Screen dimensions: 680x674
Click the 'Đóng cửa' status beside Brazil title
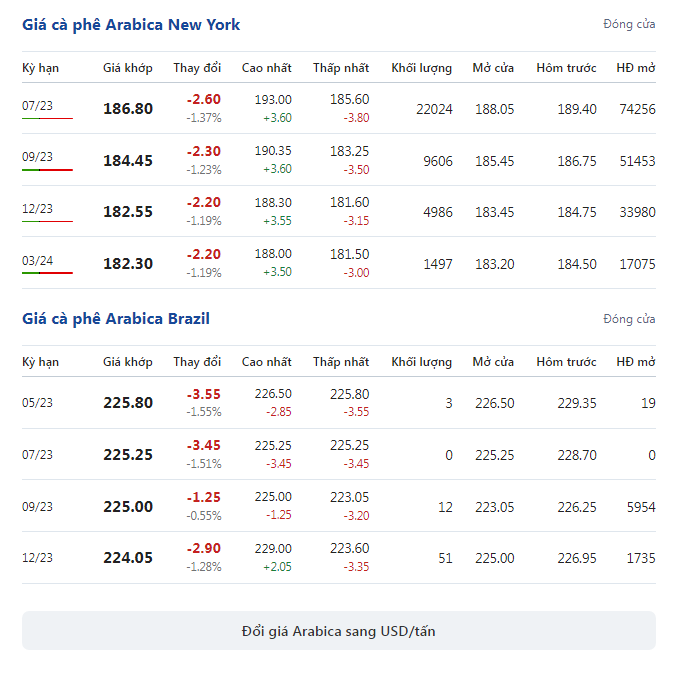click(x=629, y=319)
